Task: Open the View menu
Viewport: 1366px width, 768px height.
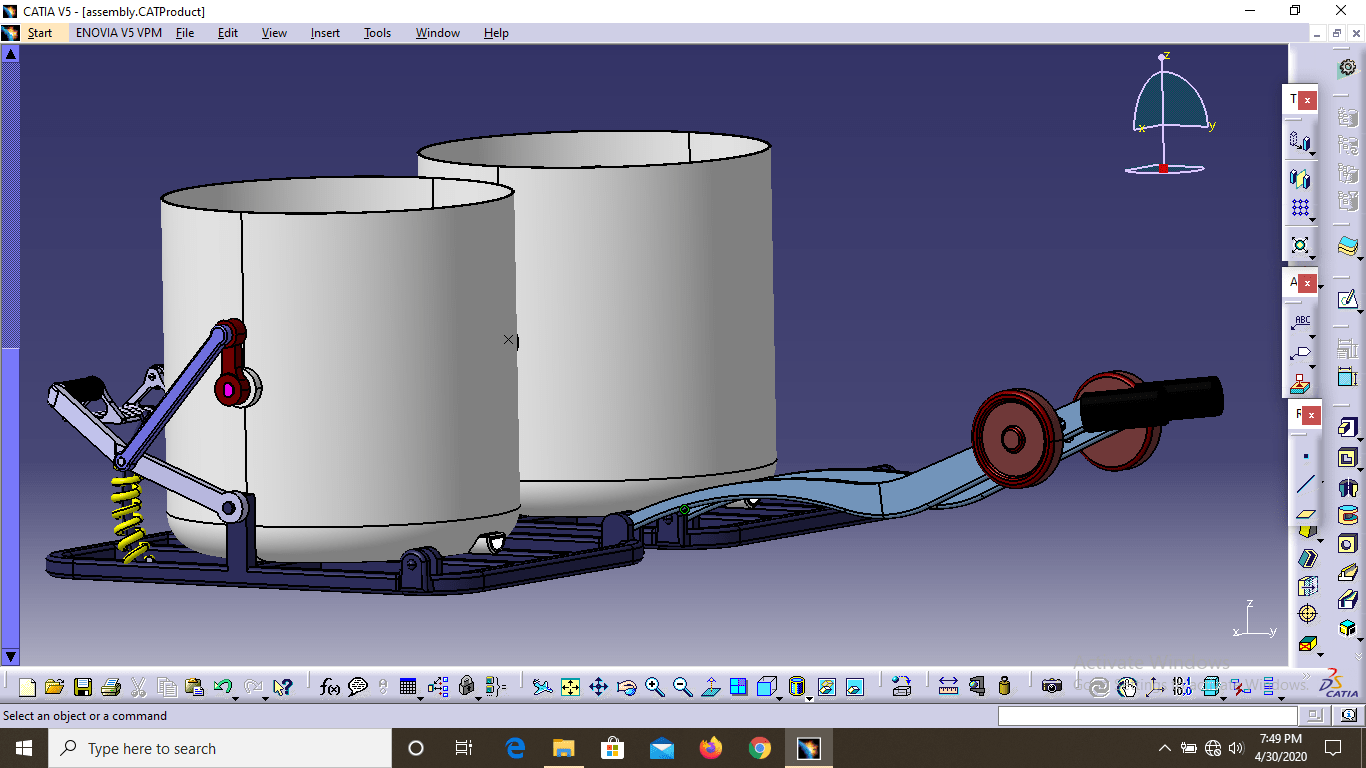Action: [x=274, y=33]
